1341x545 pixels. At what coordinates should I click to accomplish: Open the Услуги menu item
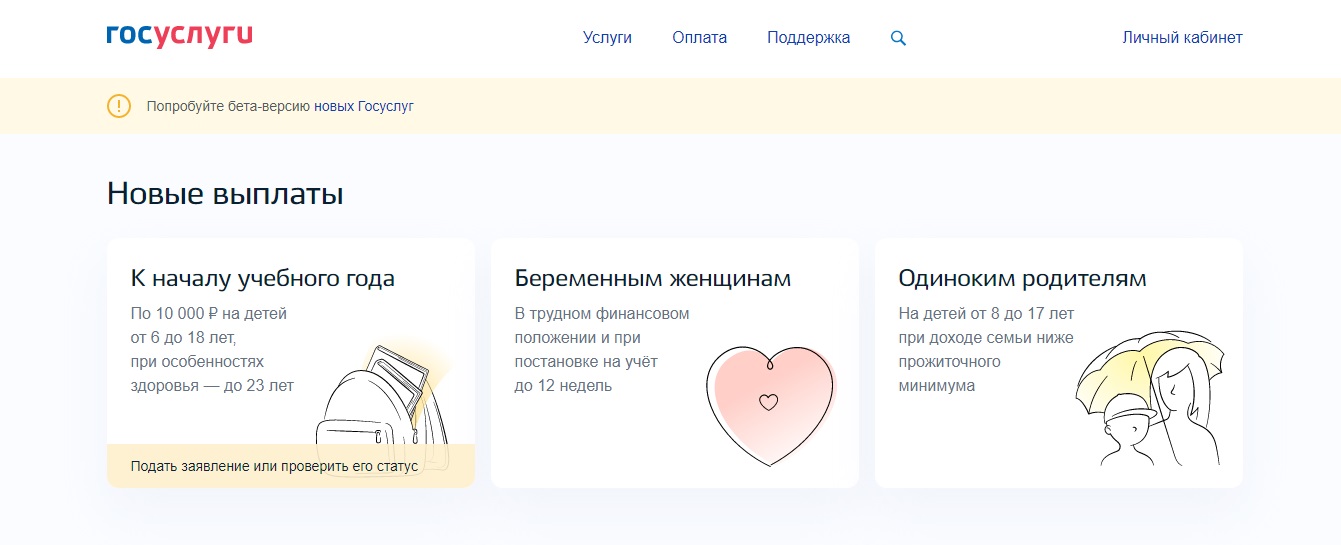(608, 38)
